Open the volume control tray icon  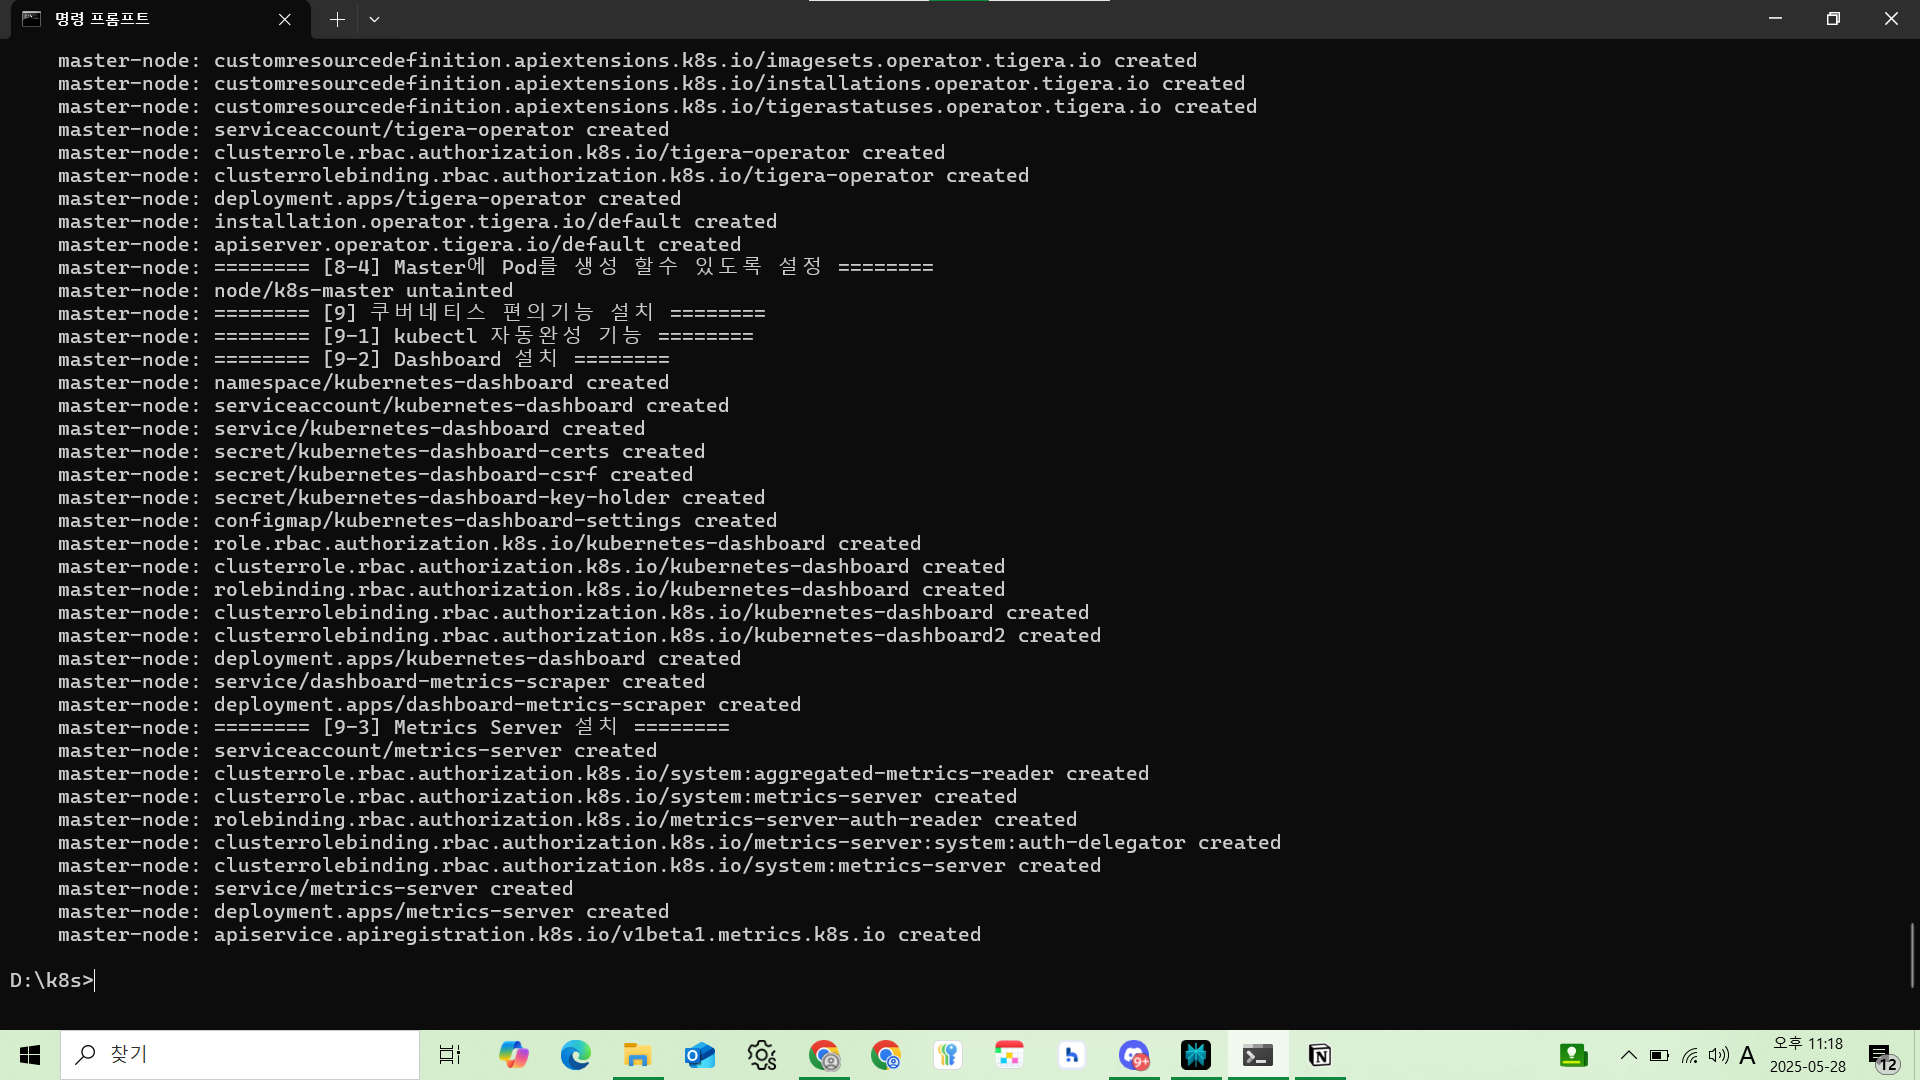(1718, 1055)
